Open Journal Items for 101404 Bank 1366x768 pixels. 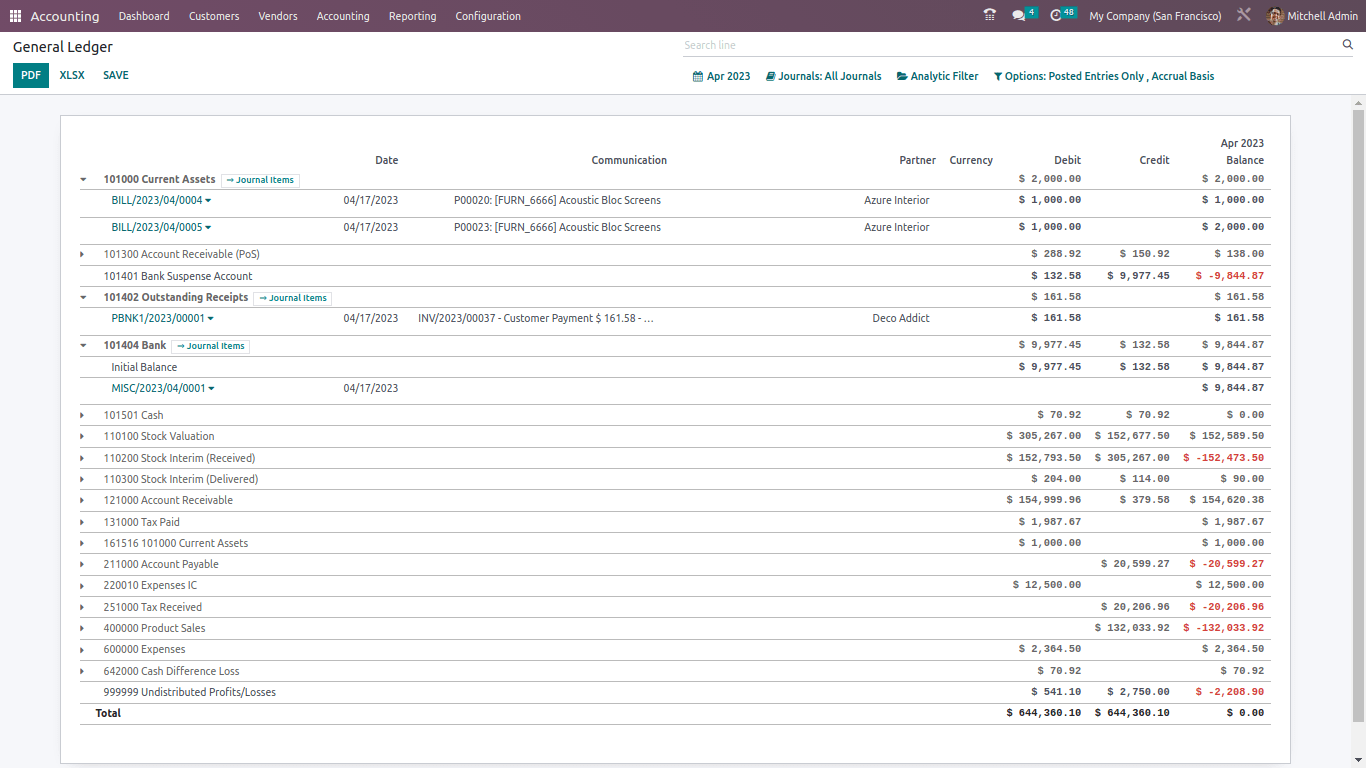point(210,345)
